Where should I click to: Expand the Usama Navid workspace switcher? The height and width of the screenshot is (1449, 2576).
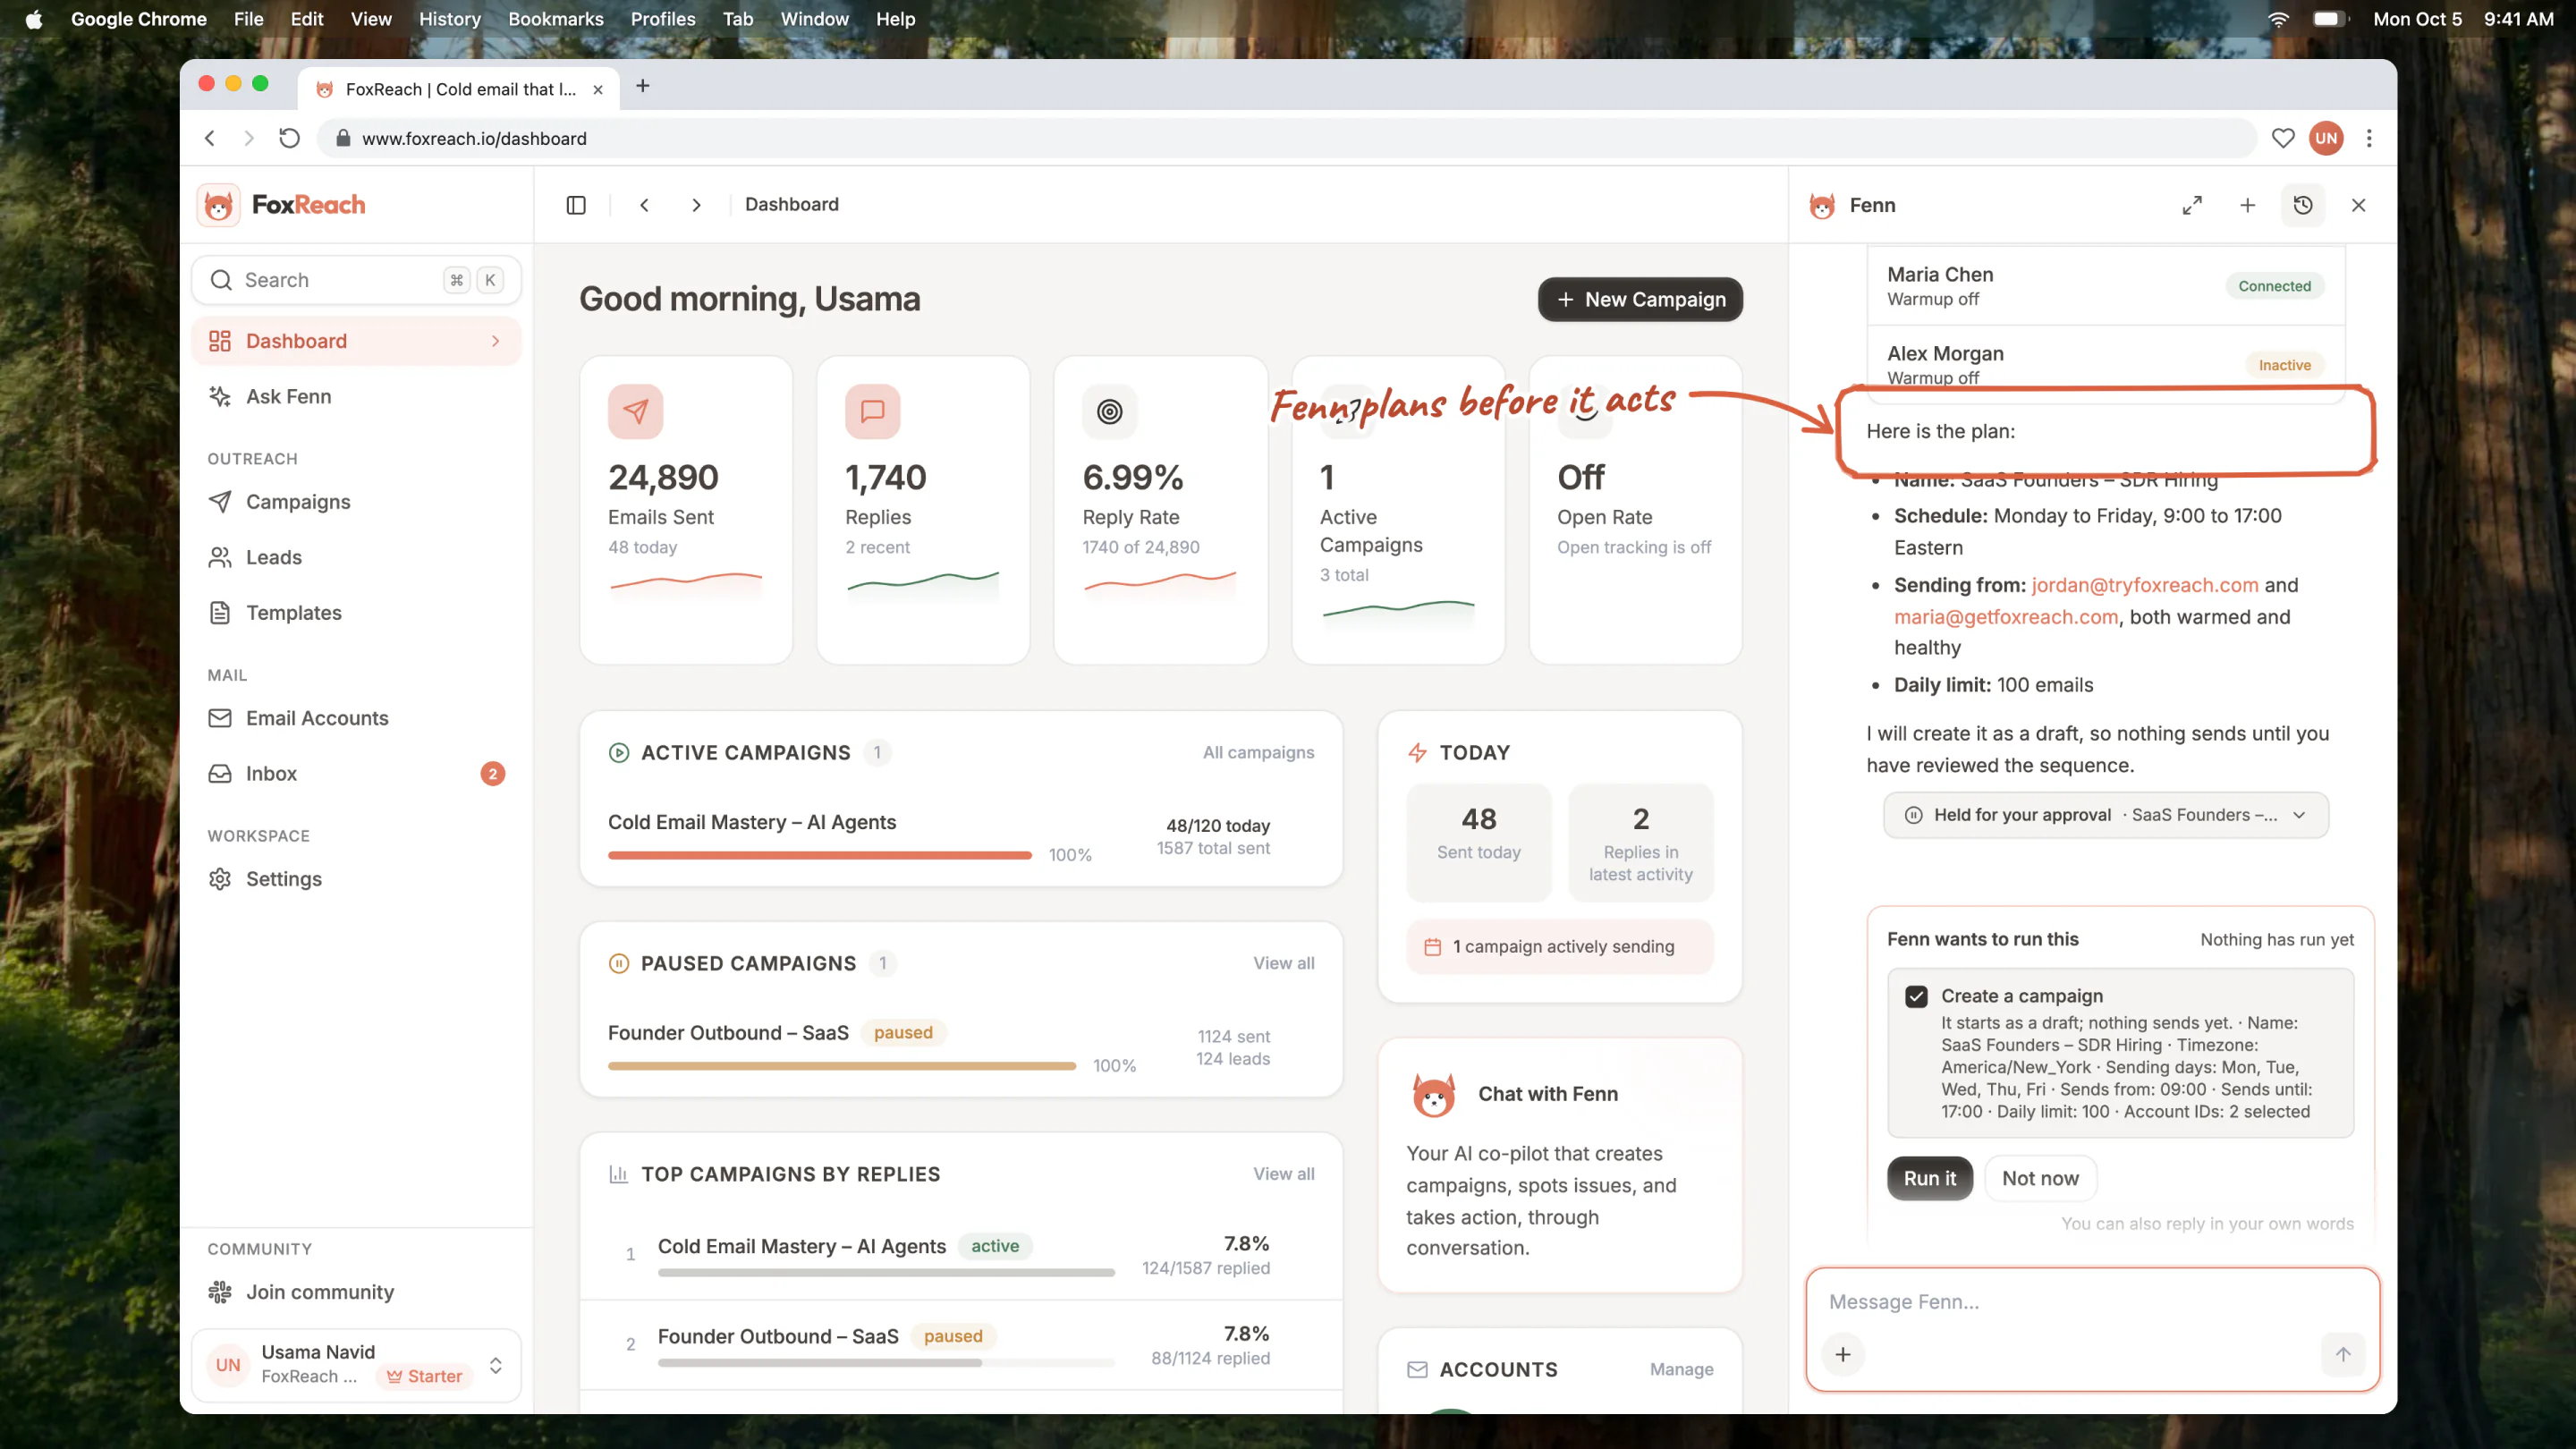pos(356,1364)
